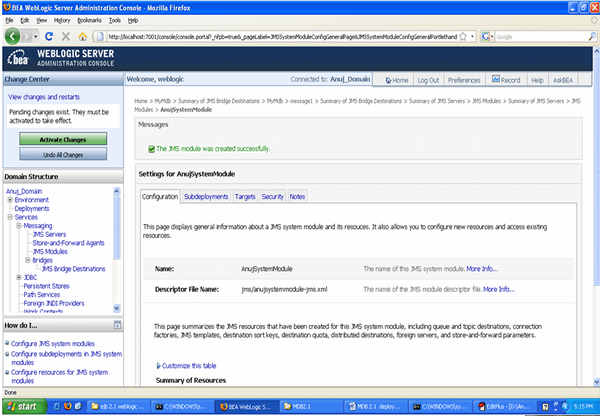
Task: Switch to the Targets tab
Action: pos(245,196)
